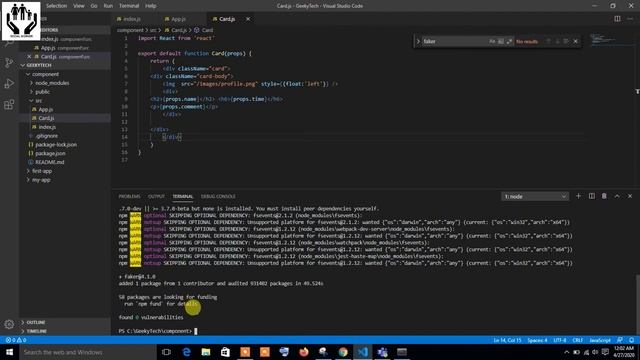The height and width of the screenshot is (360, 640).
Task: Toggle Match Whole Word in find widget
Action: pyautogui.click(x=501, y=41)
